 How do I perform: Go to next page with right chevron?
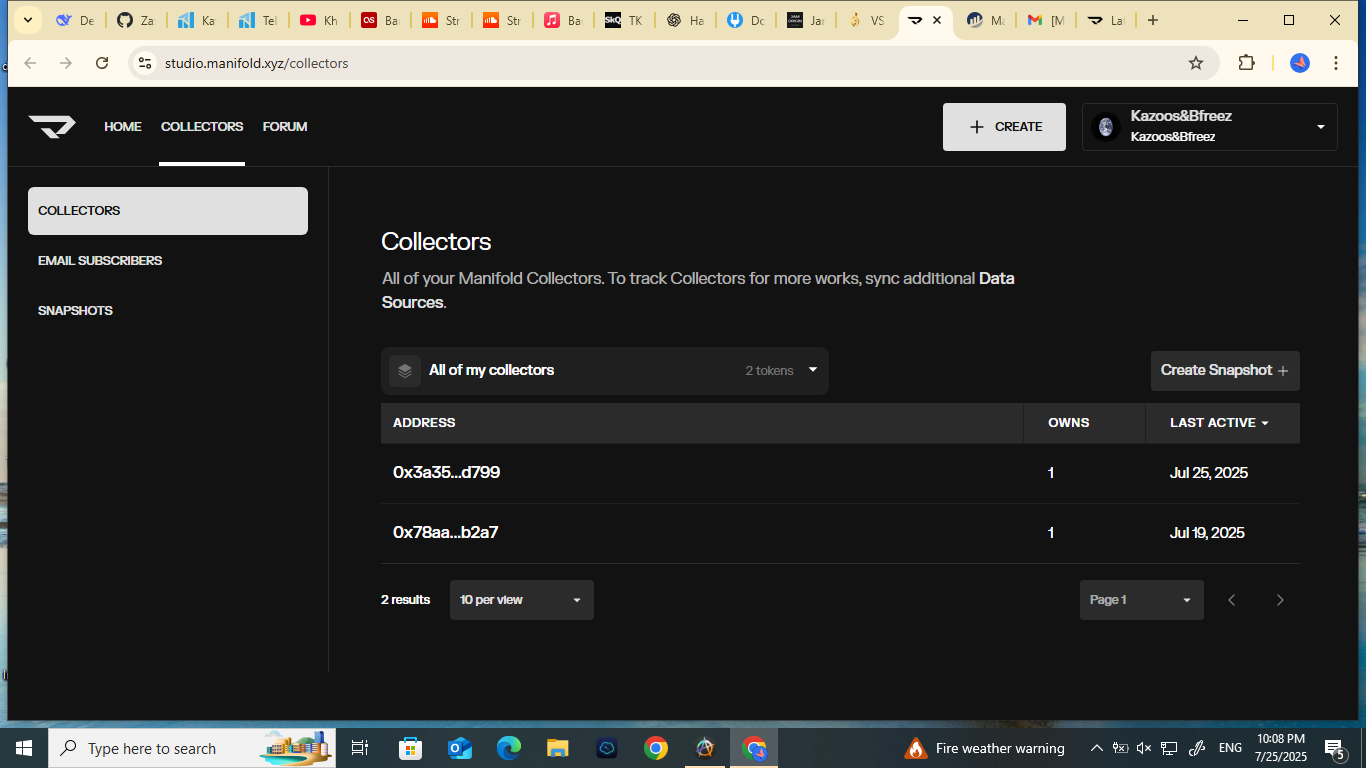click(1279, 600)
